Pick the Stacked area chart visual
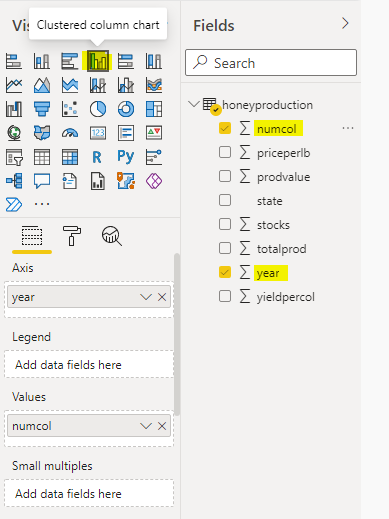This screenshot has height=519, width=389. [70, 85]
